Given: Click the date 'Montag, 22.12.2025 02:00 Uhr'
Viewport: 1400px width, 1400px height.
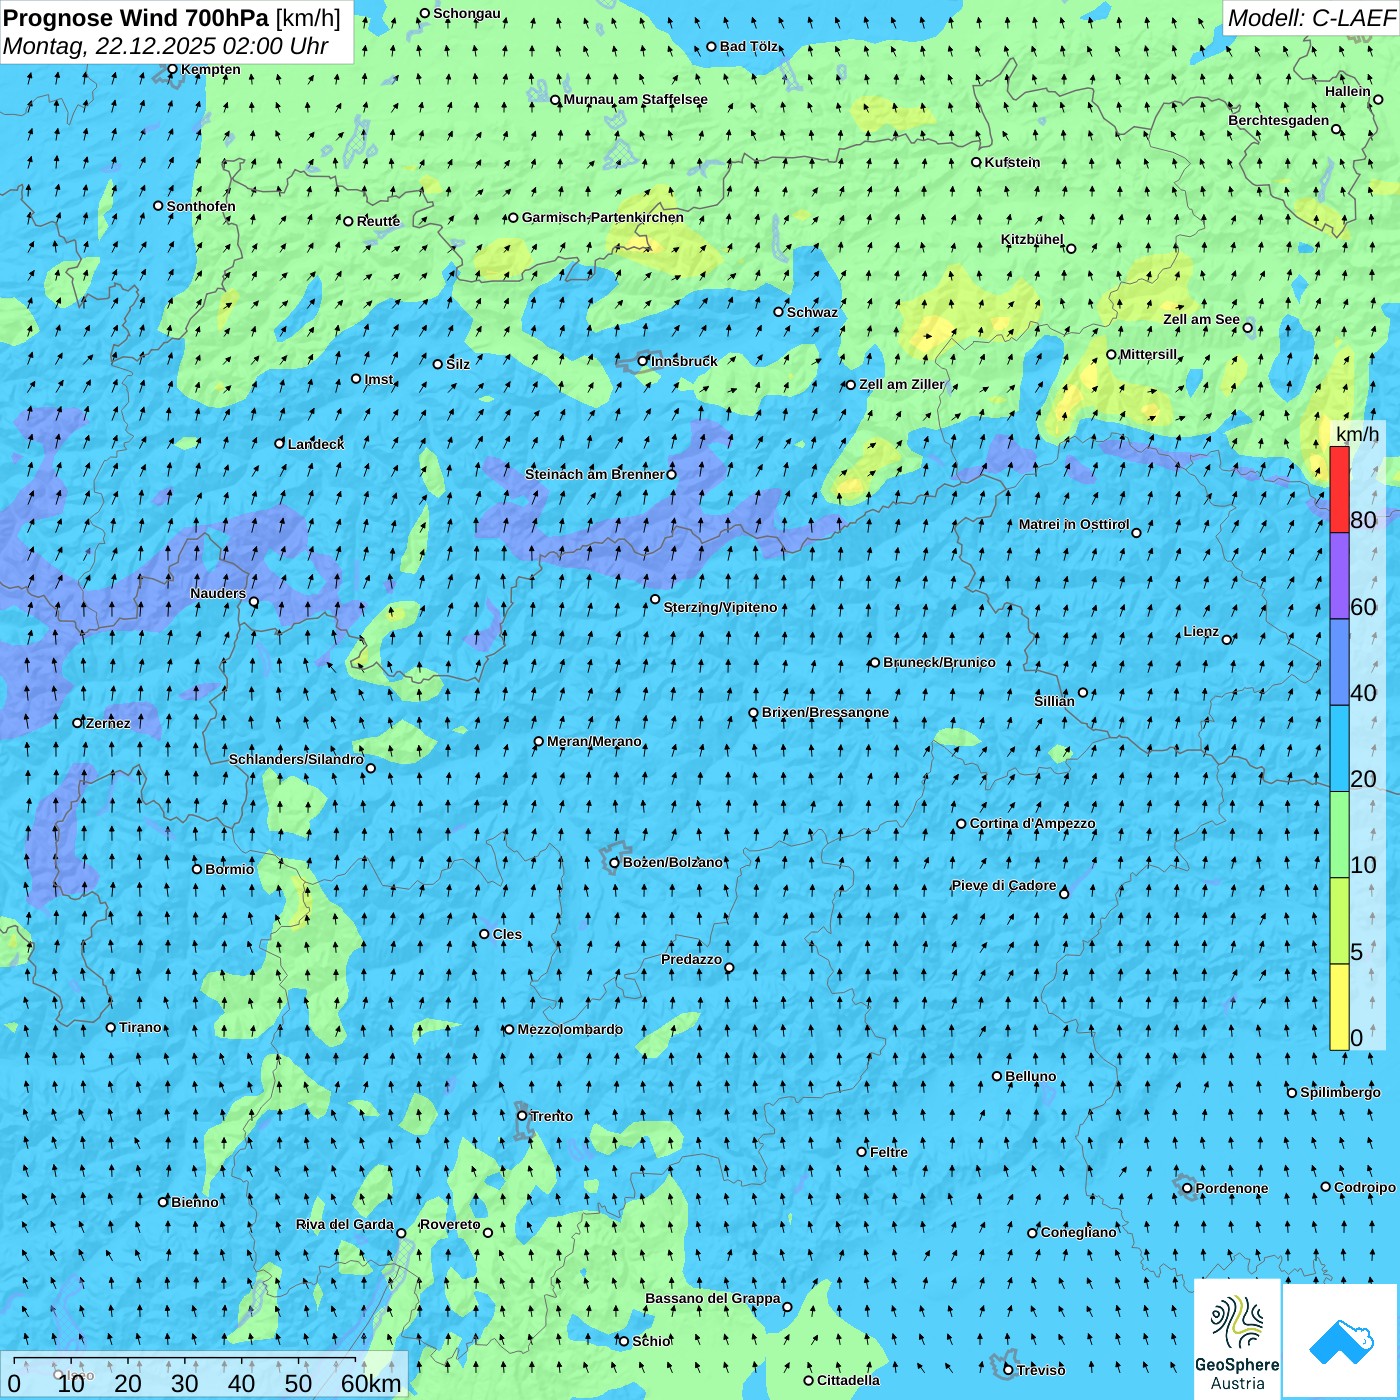Looking at the screenshot, I should point(165,46).
